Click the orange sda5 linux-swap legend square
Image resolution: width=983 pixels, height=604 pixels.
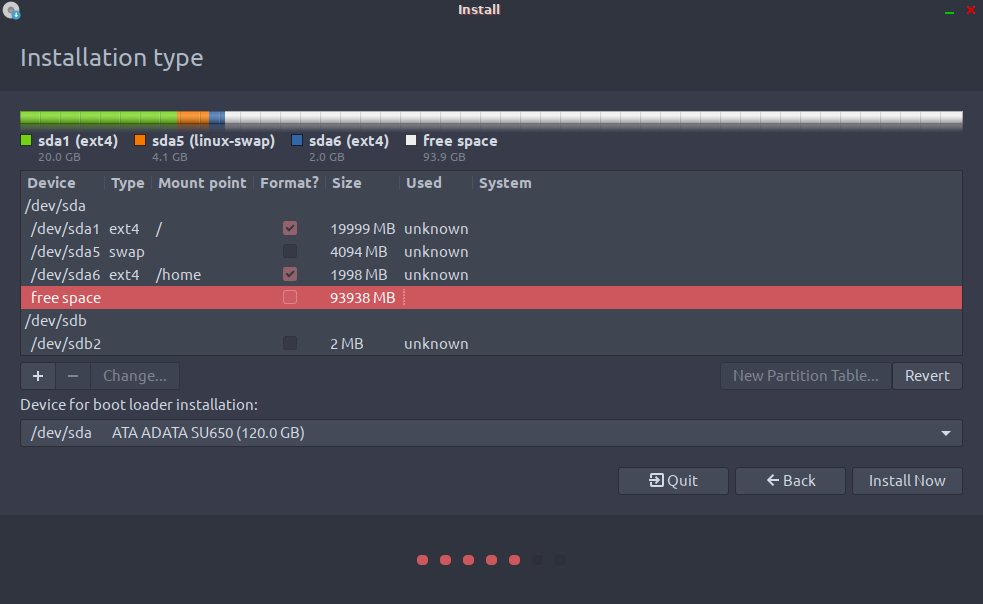[x=140, y=141]
